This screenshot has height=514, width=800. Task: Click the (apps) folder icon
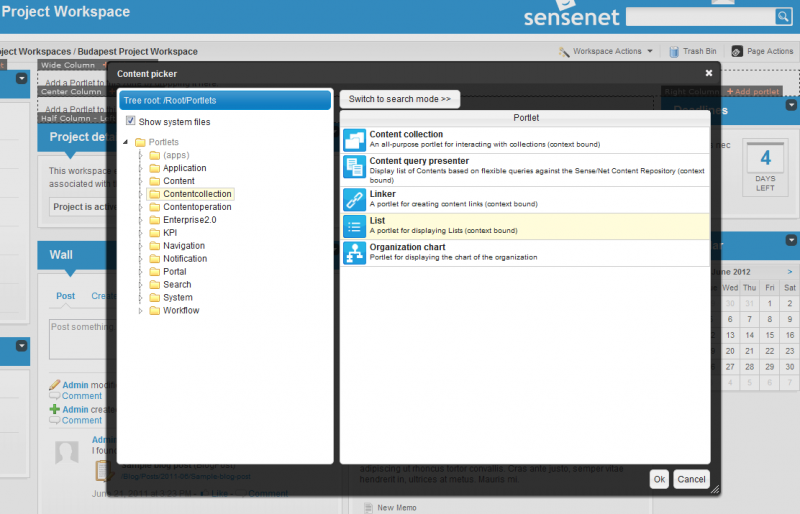click(155, 155)
